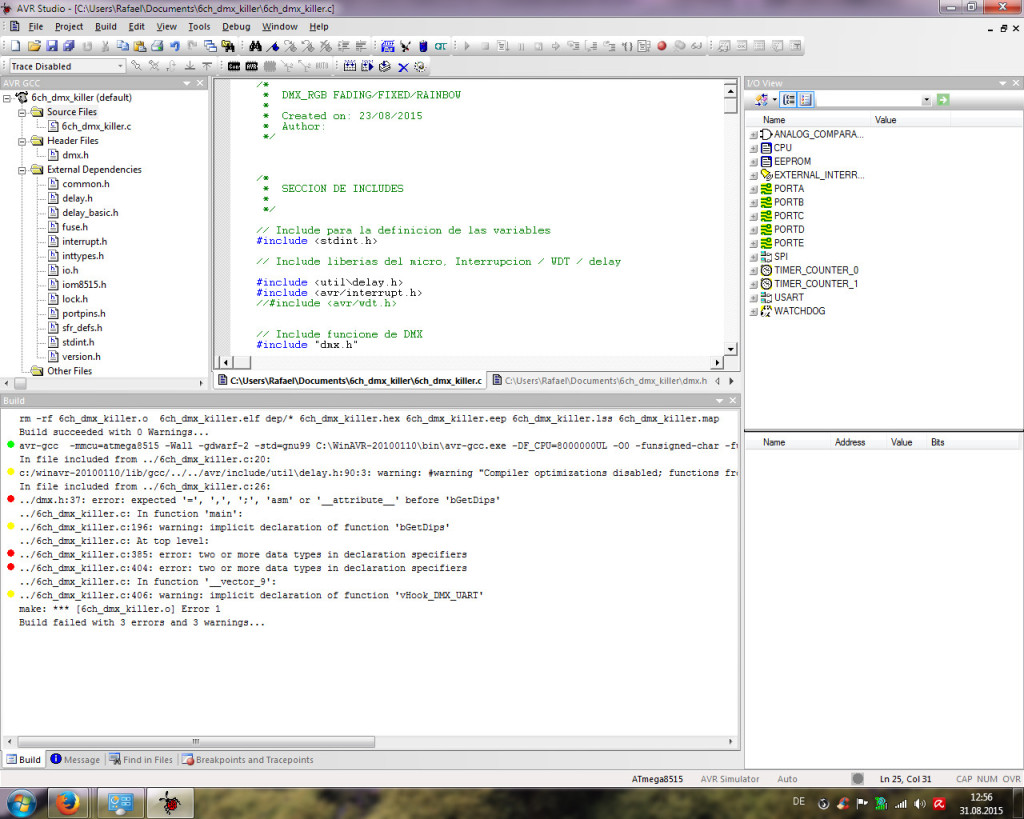Click the Find binoculars icon
Screen dimensions: 1024x819
tap(255, 46)
